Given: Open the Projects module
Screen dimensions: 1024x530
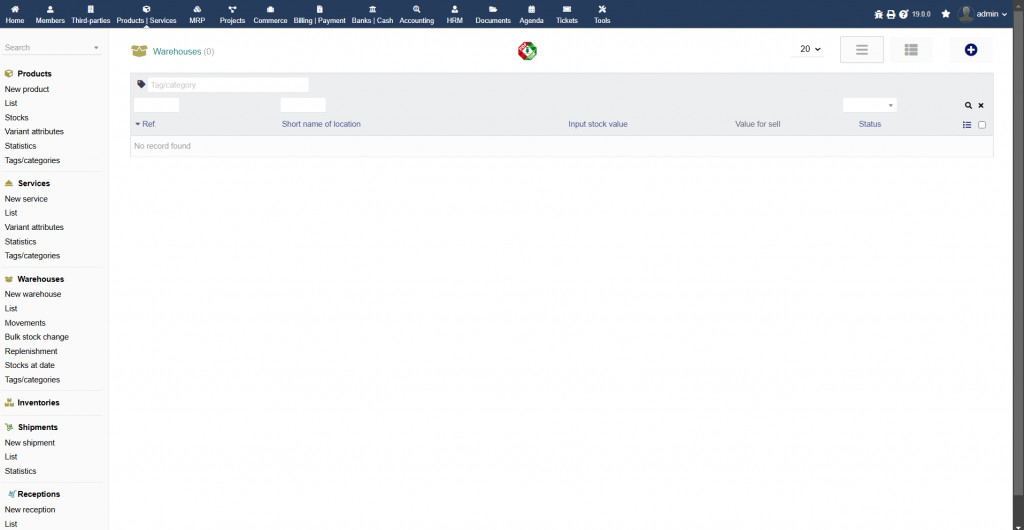Looking at the screenshot, I should coord(232,14).
